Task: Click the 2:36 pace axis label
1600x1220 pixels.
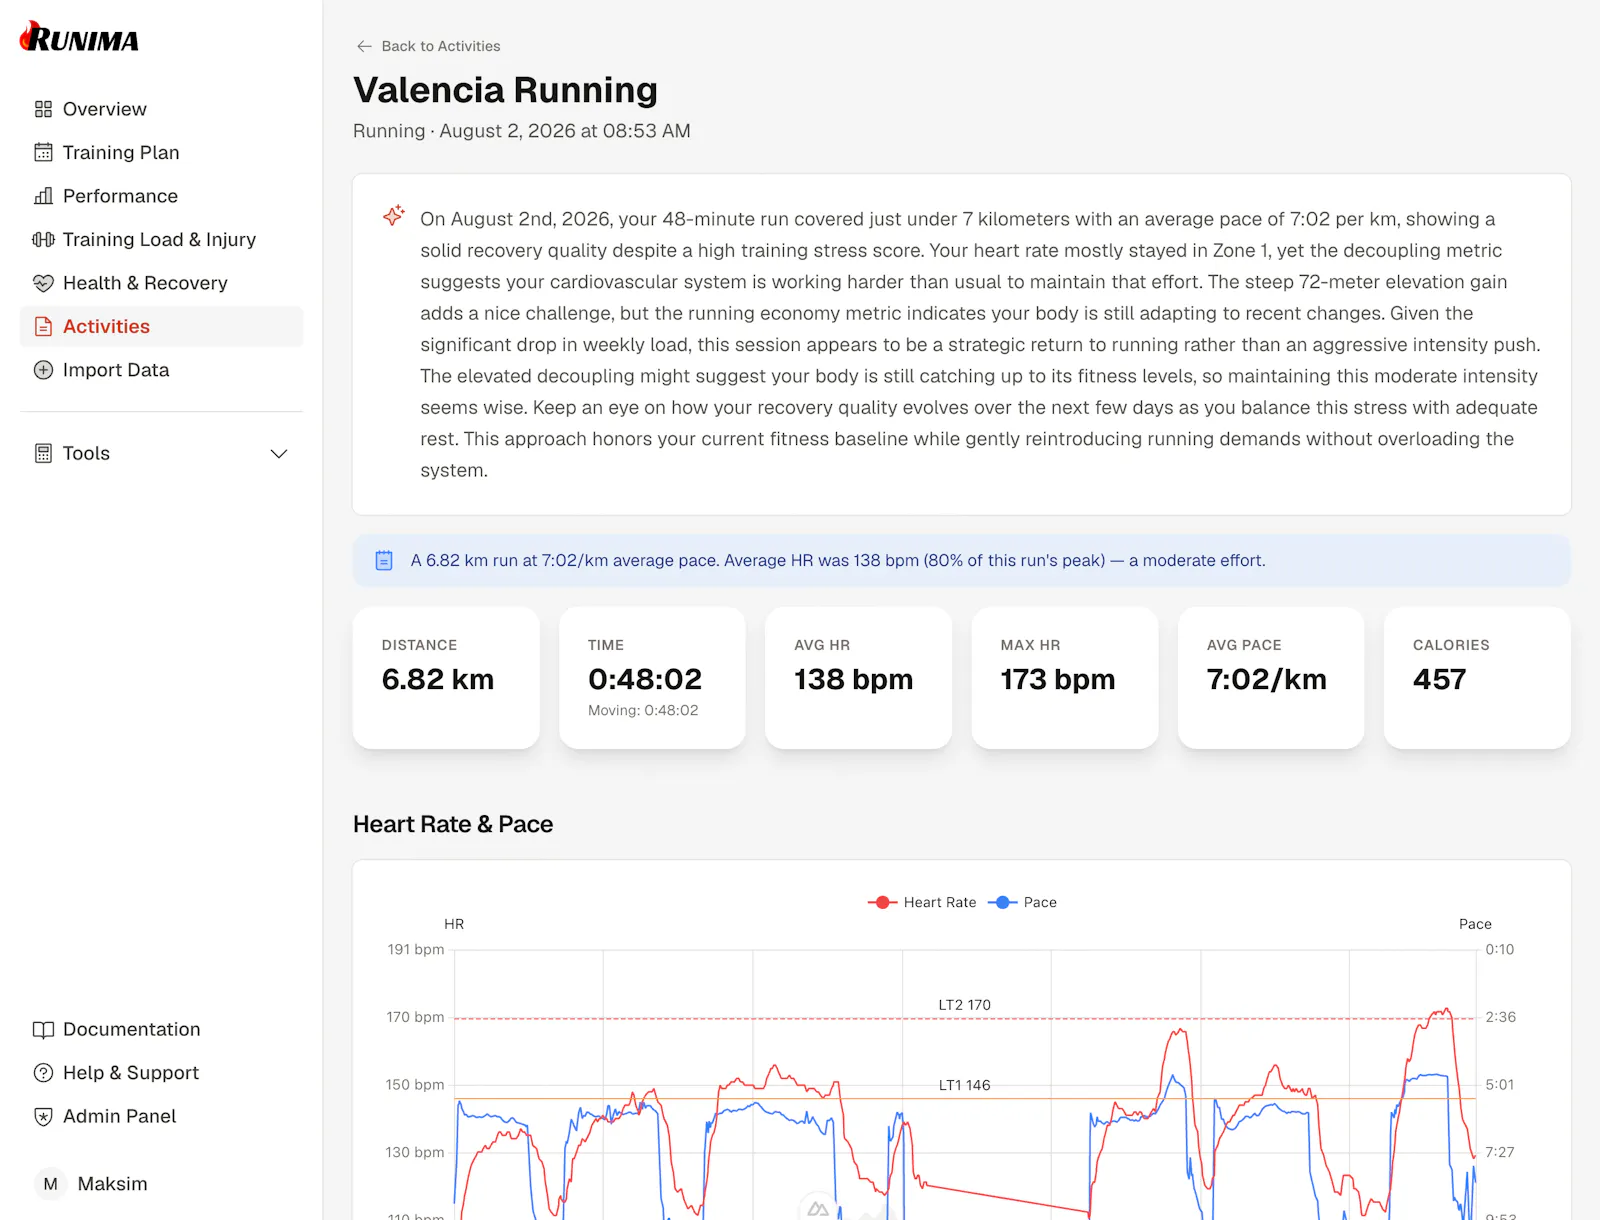Action: [1500, 1017]
